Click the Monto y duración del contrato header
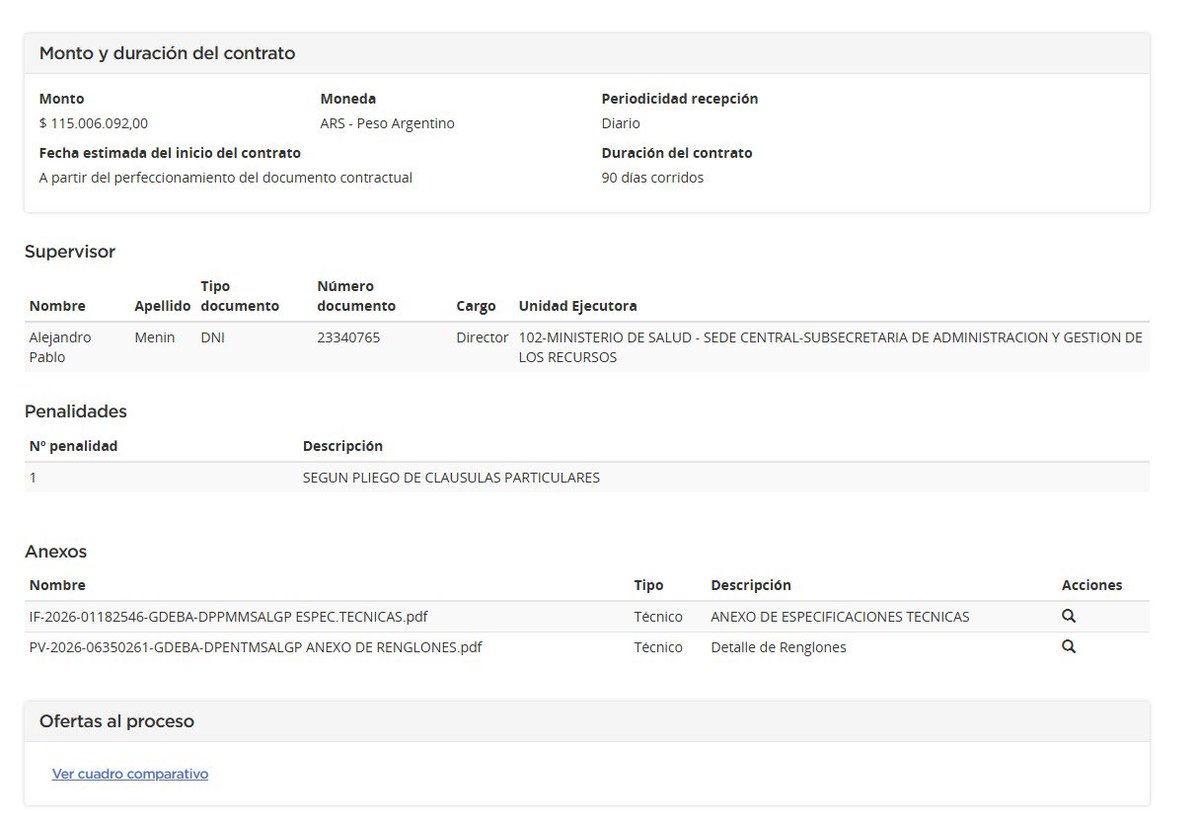This screenshot has width=1200, height=820. pyautogui.click(x=167, y=53)
